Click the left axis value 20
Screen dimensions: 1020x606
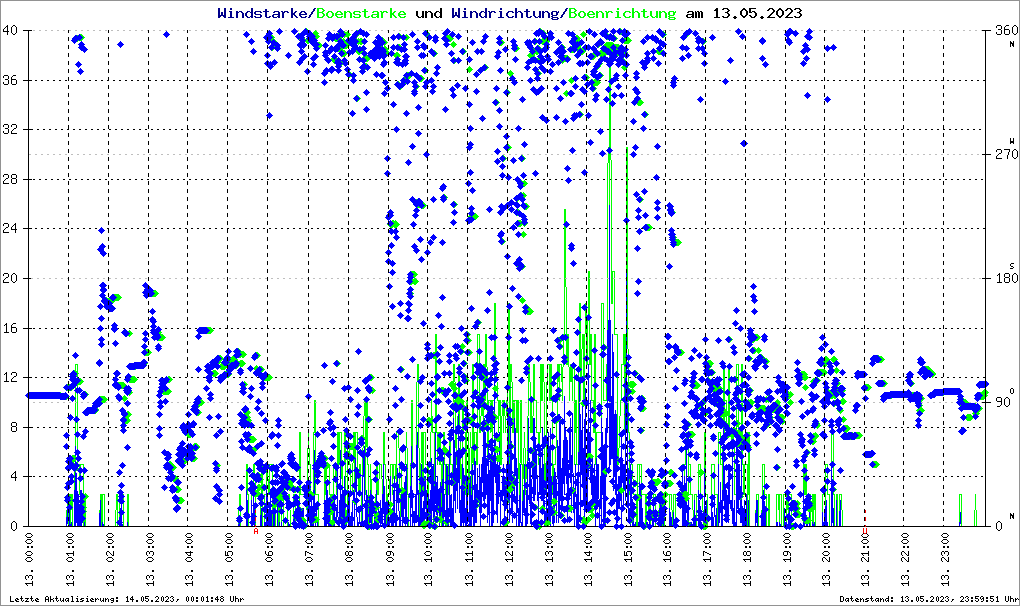[9, 278]
